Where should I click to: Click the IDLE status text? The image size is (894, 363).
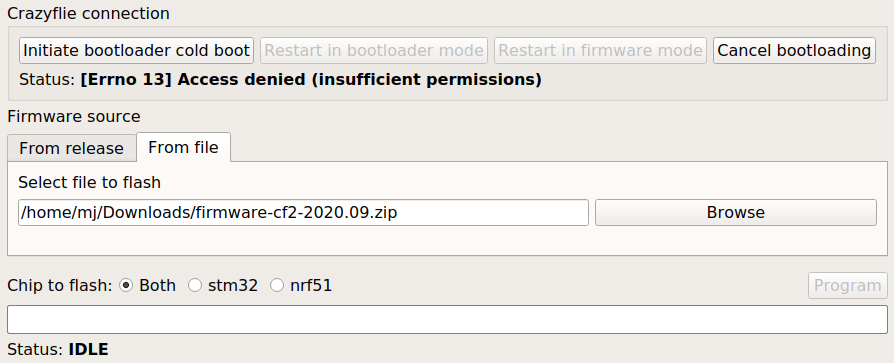point(88,349)
